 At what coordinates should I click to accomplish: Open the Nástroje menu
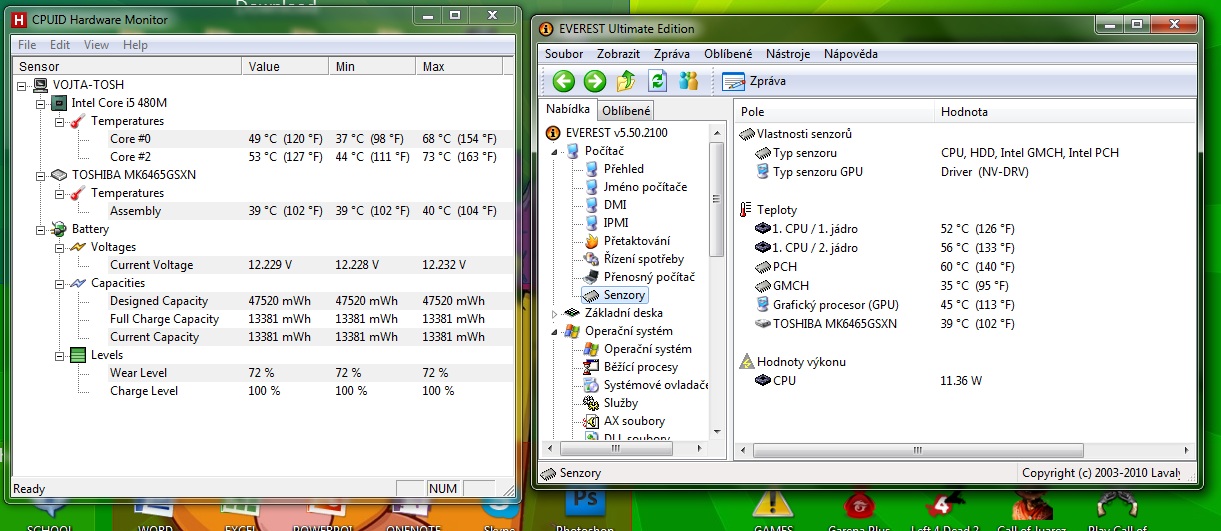tap(788, 54)
